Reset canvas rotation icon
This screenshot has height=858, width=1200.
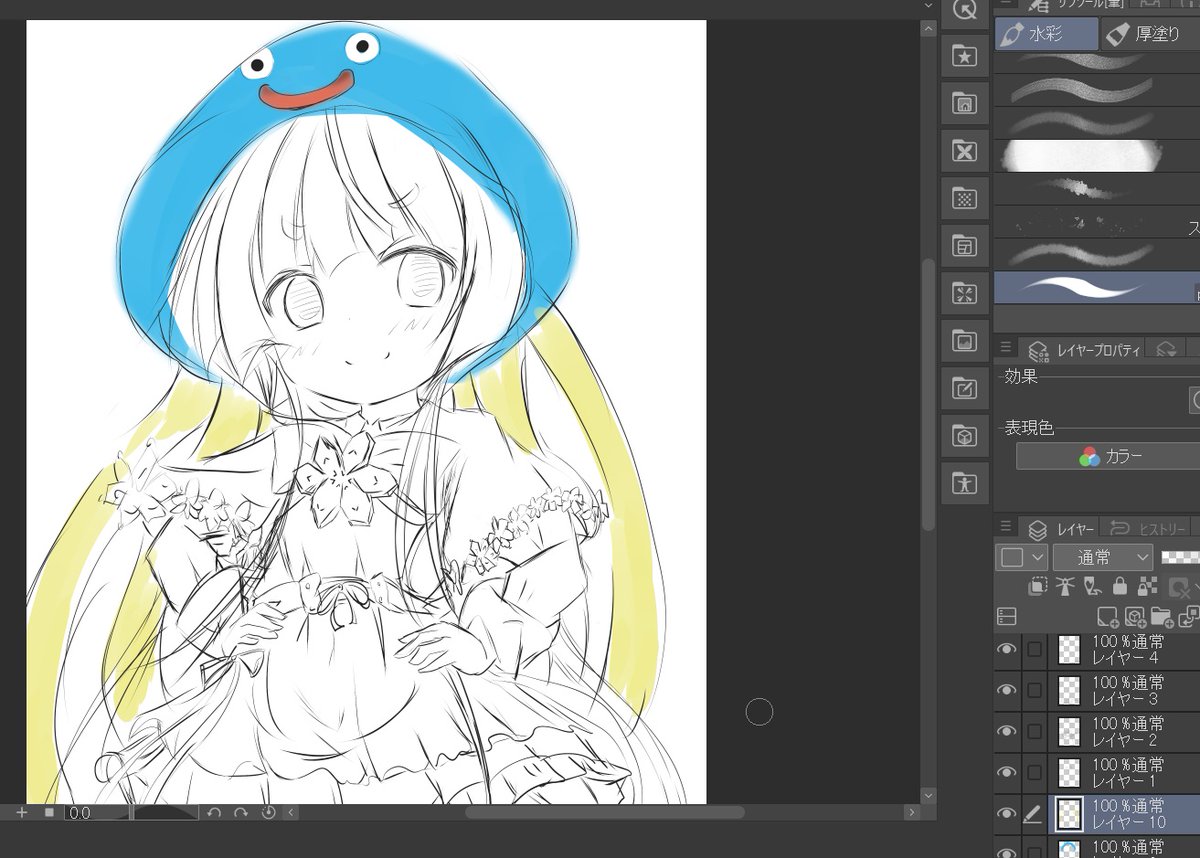tap(268, 813)
